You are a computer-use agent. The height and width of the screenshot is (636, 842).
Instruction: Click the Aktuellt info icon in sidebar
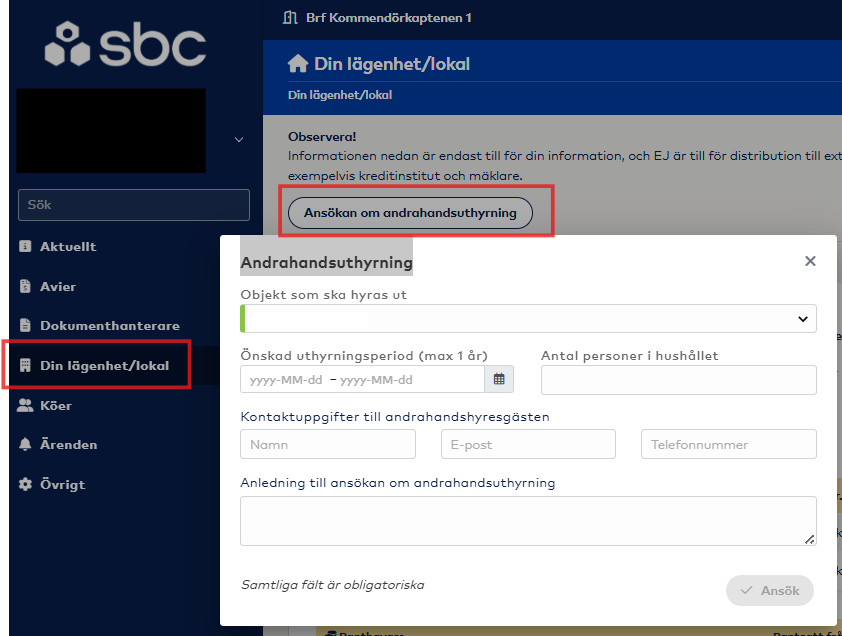pos(26,246)
